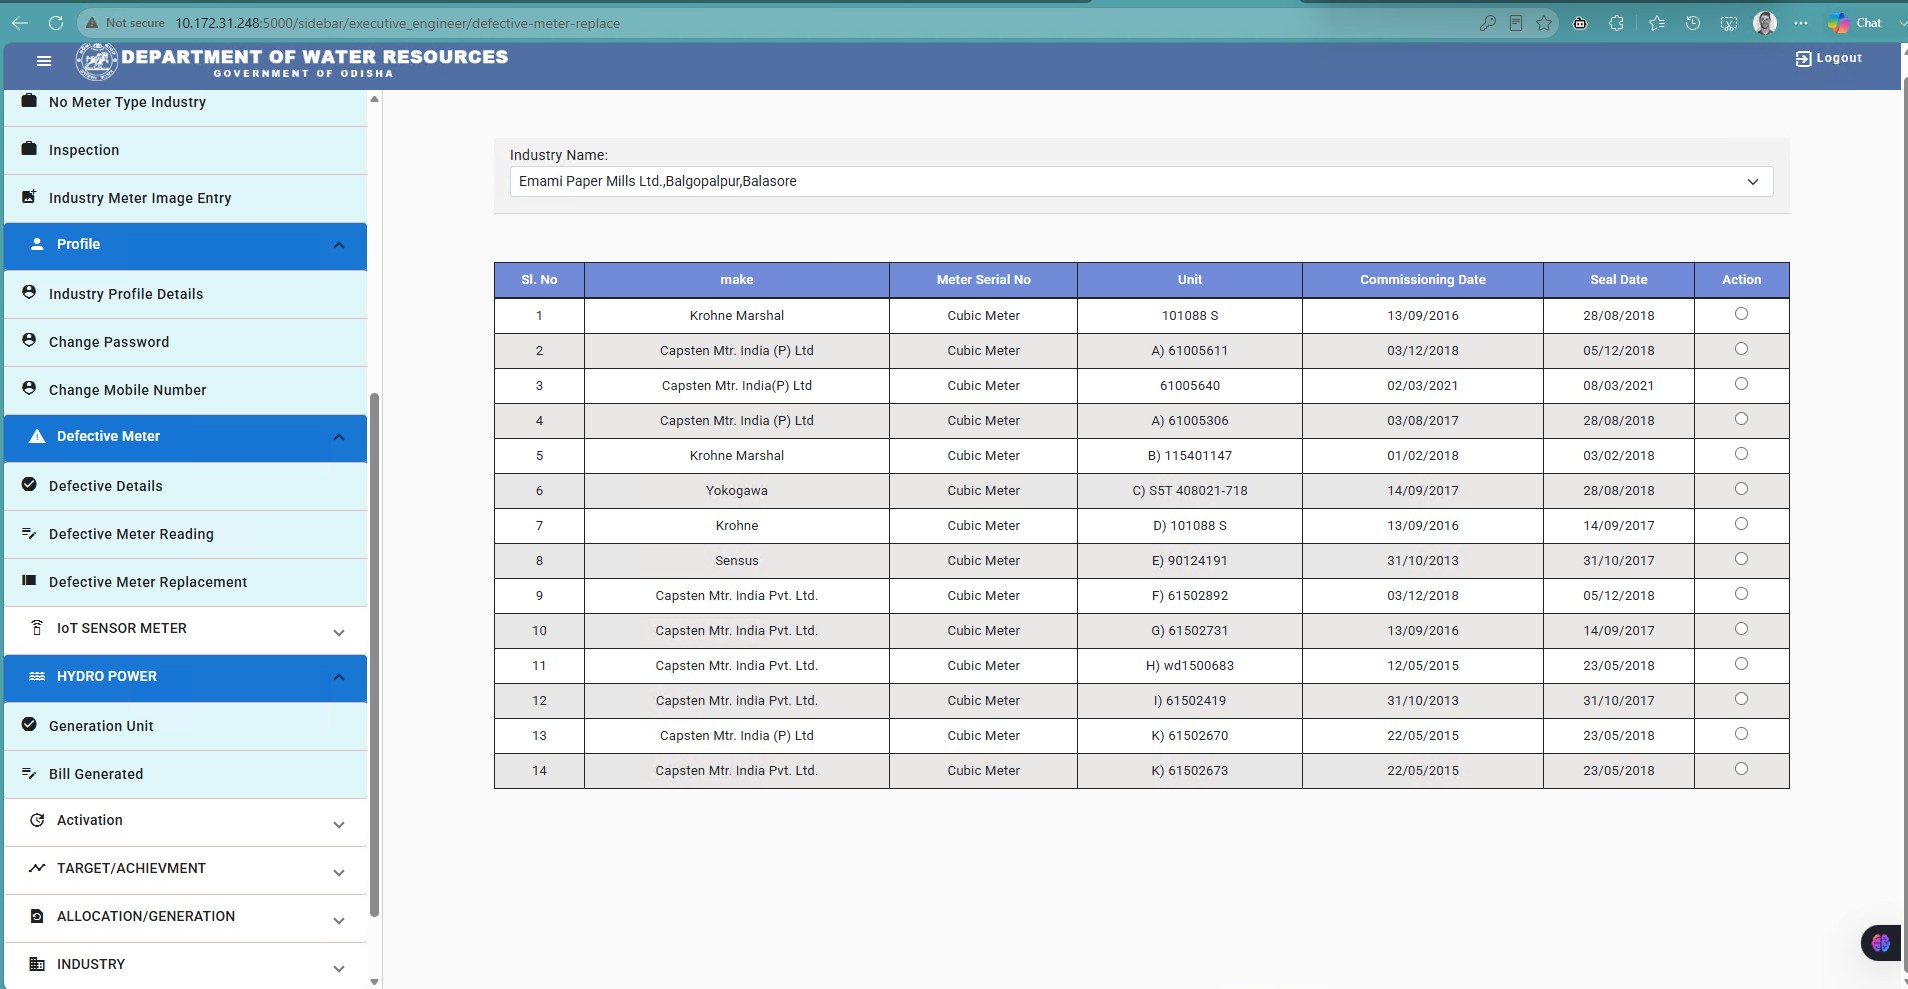Image resolution: width=1908 pixels, height=989 pixels.
Task: Open the browser extensions puzzle icon
Action: click(1616, 23)
